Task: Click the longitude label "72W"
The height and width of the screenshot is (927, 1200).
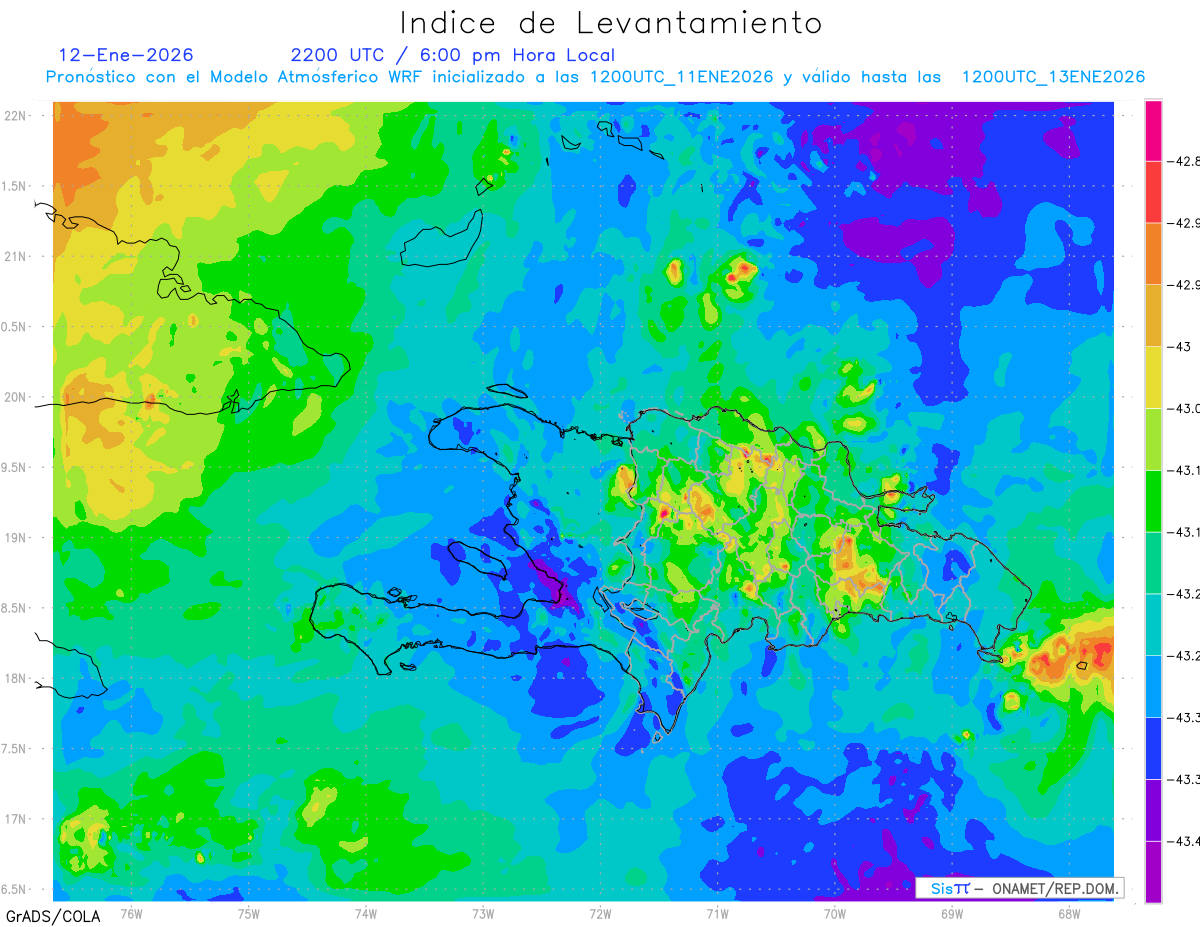Action: [601, 913]
